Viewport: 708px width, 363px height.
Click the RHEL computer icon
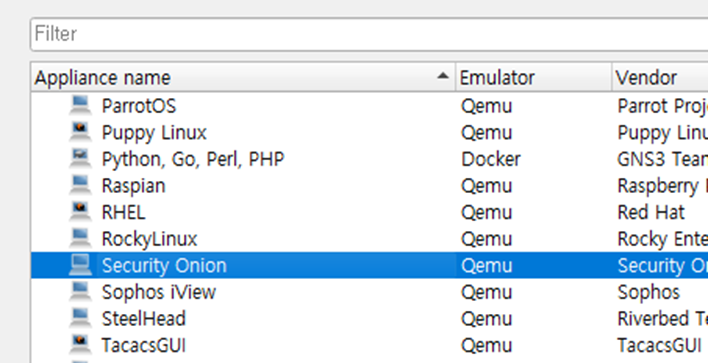[80, 212]
